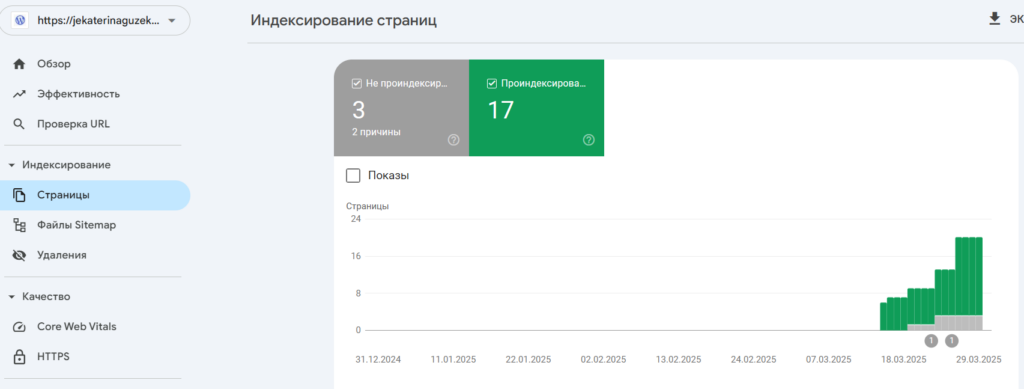
Task: Click the Удаления crossed-eye icon
Action: pos(20,255)
